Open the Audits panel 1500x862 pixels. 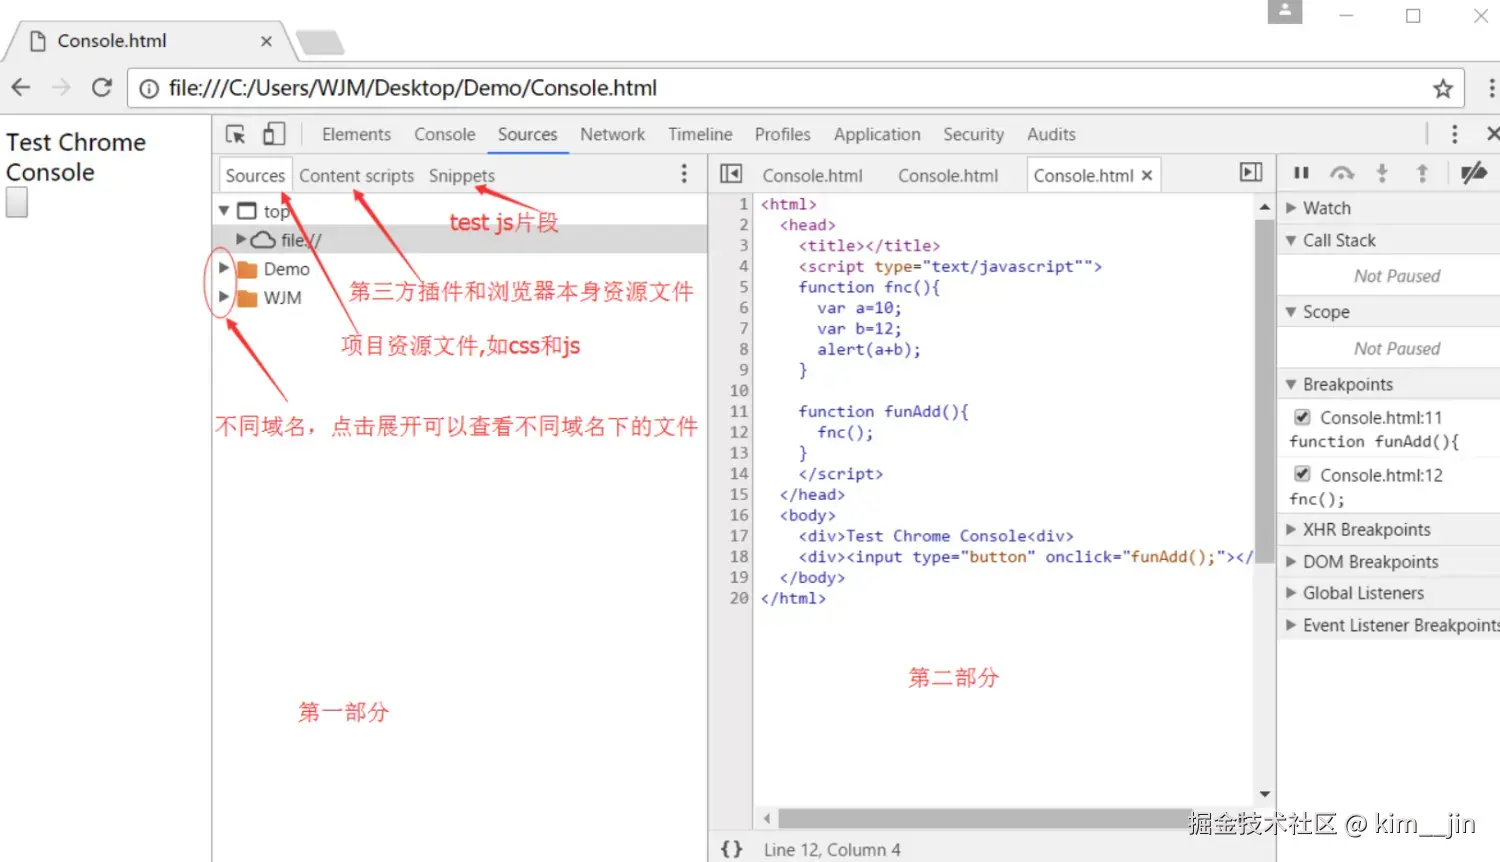[x=1051, y=134]
